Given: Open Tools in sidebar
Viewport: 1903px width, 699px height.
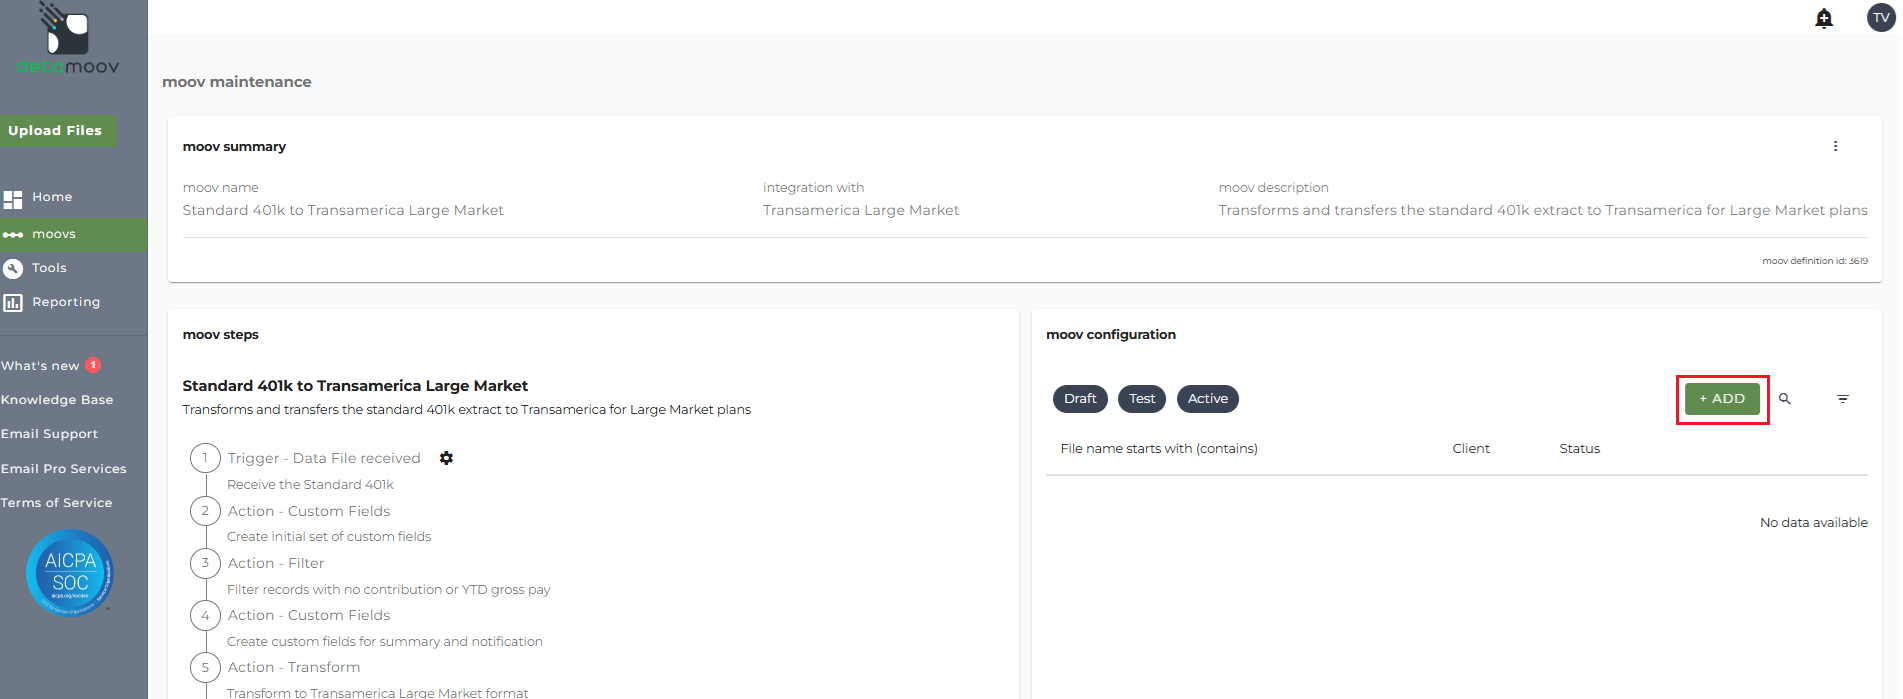Looking at the screenshot, I should point(49,268).
